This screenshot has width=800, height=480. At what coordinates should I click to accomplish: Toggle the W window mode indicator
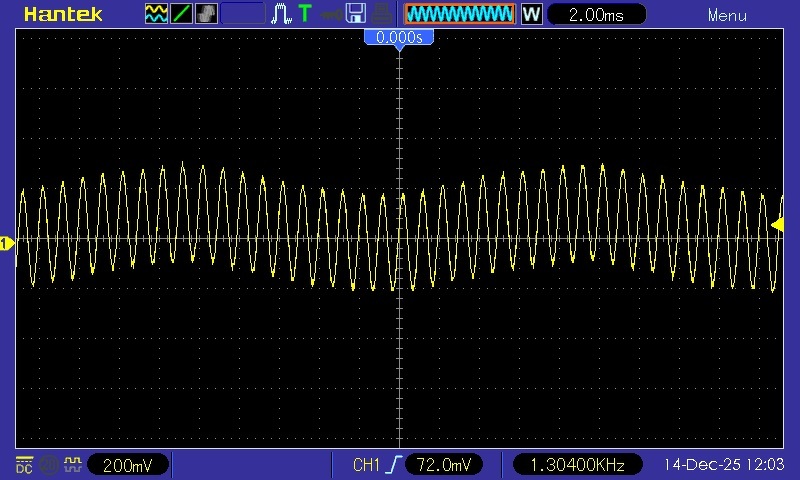pos(531,14)
